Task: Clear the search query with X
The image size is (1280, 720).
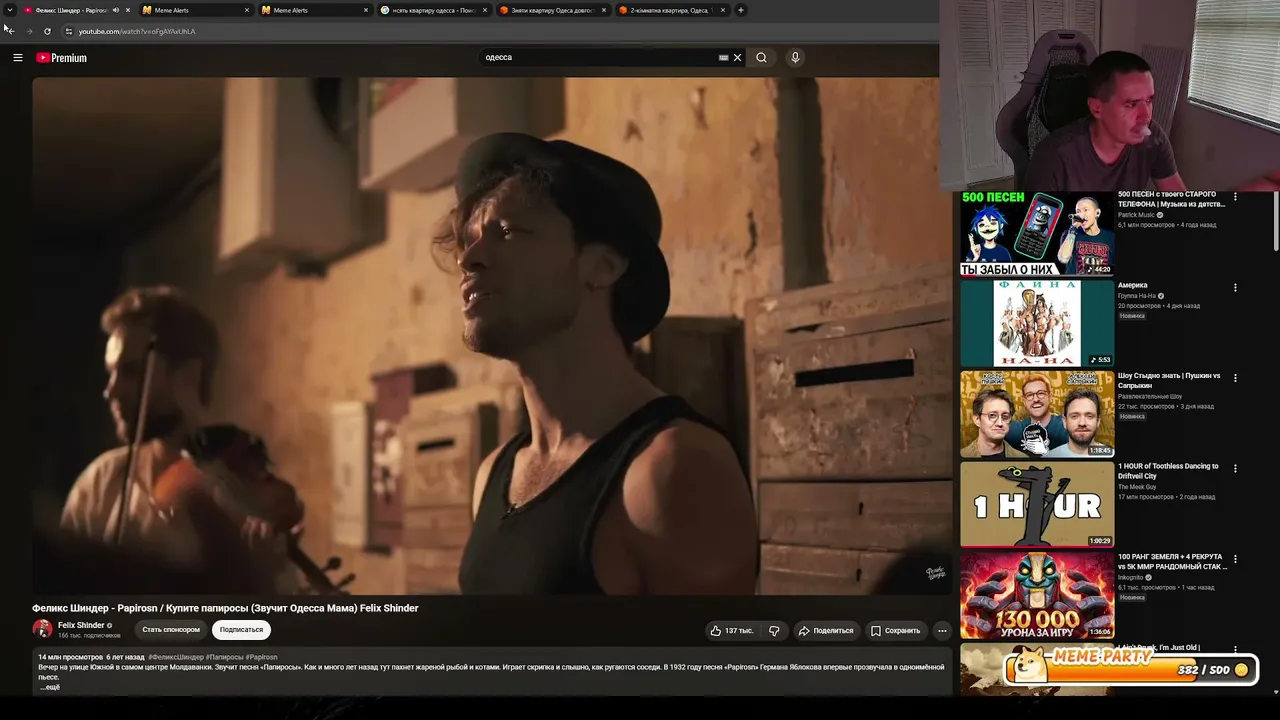Action: 738,58
